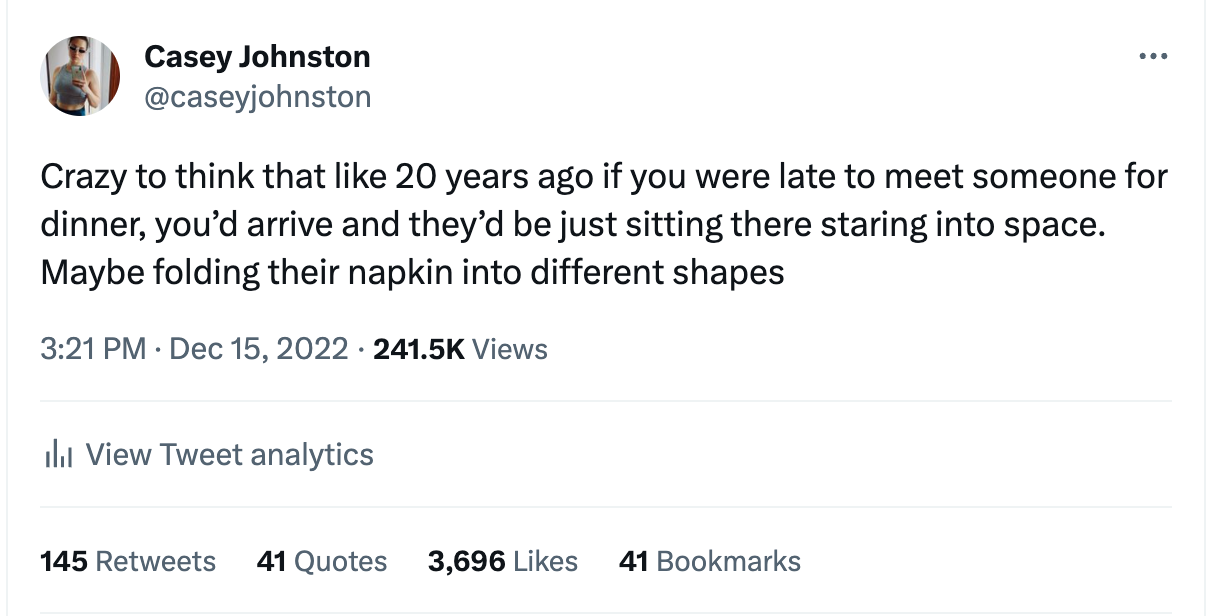This screenshot has width=1206, height=616.
Task: Show the list of Retweets
Action: coord(155,561)
